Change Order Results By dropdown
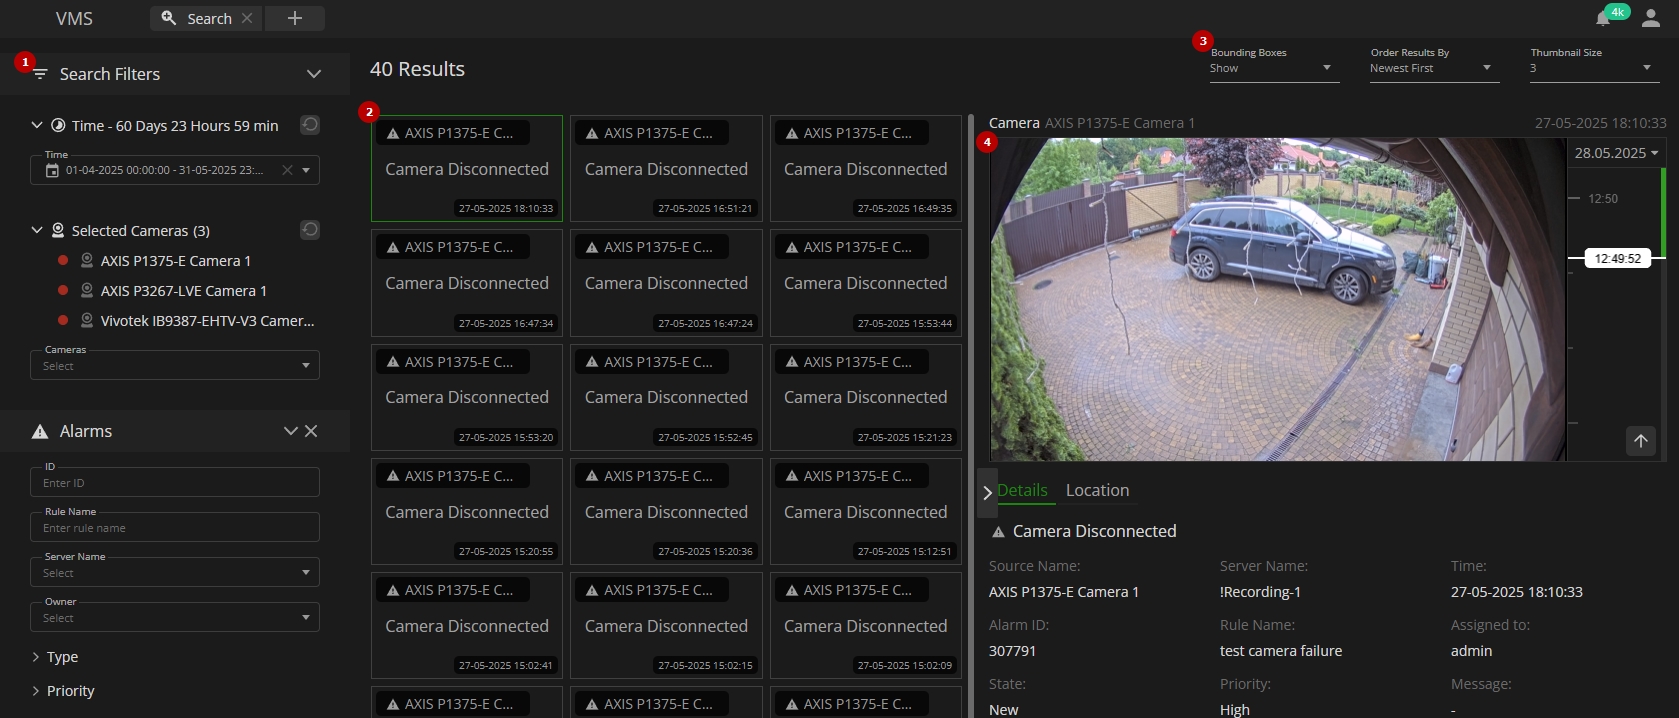1679x718 pixels. [x=1434, y=68]
